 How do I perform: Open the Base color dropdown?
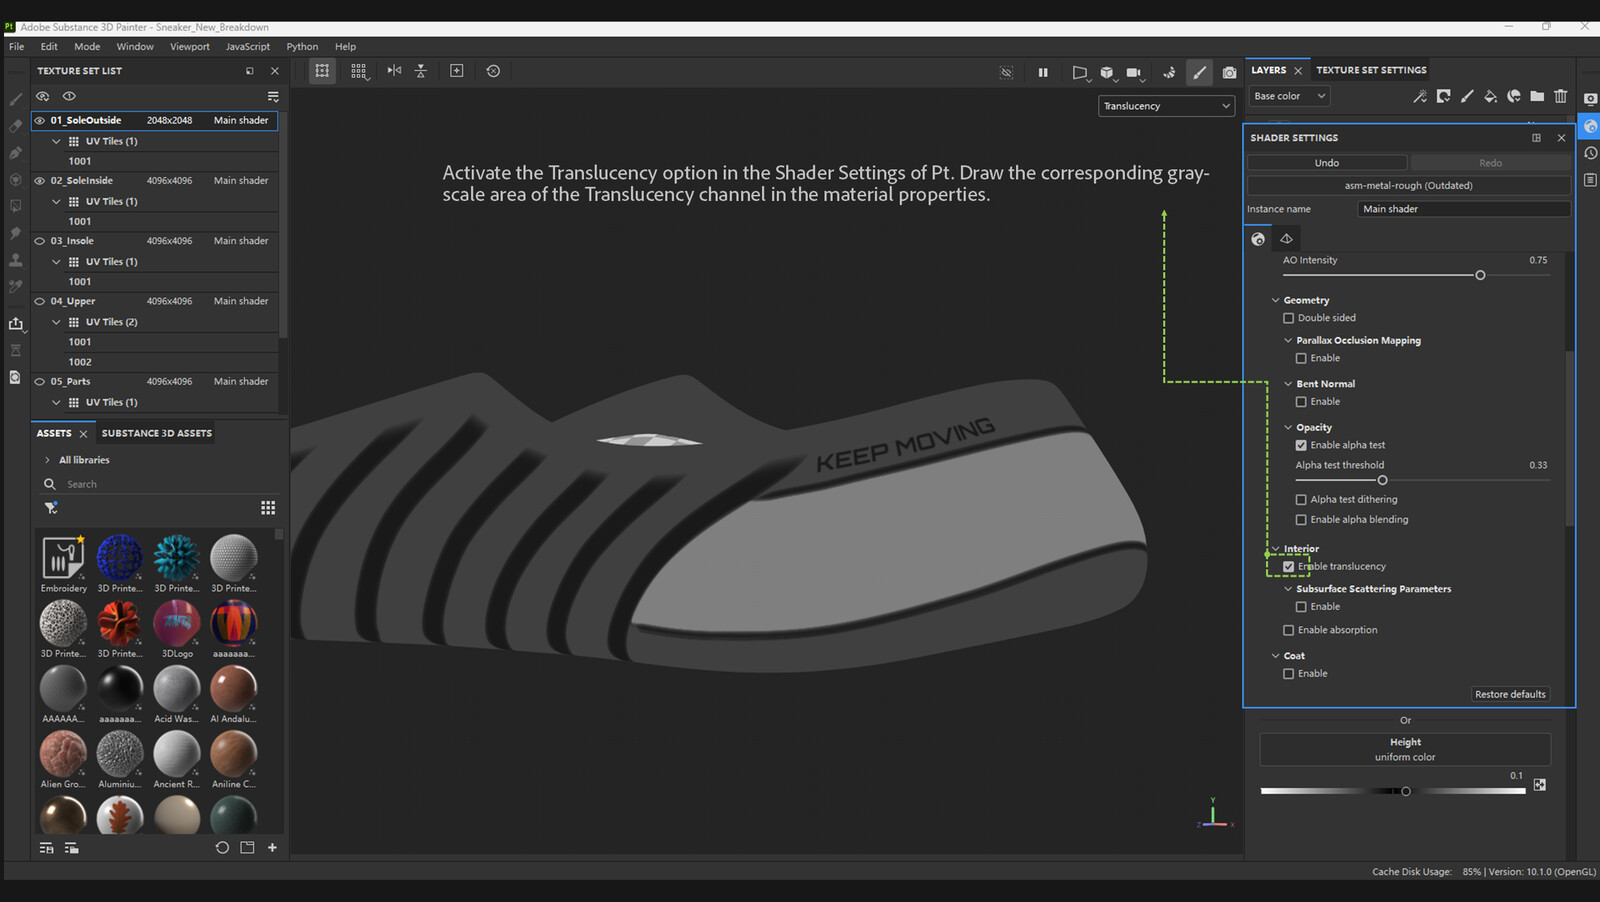point(1289,96)
